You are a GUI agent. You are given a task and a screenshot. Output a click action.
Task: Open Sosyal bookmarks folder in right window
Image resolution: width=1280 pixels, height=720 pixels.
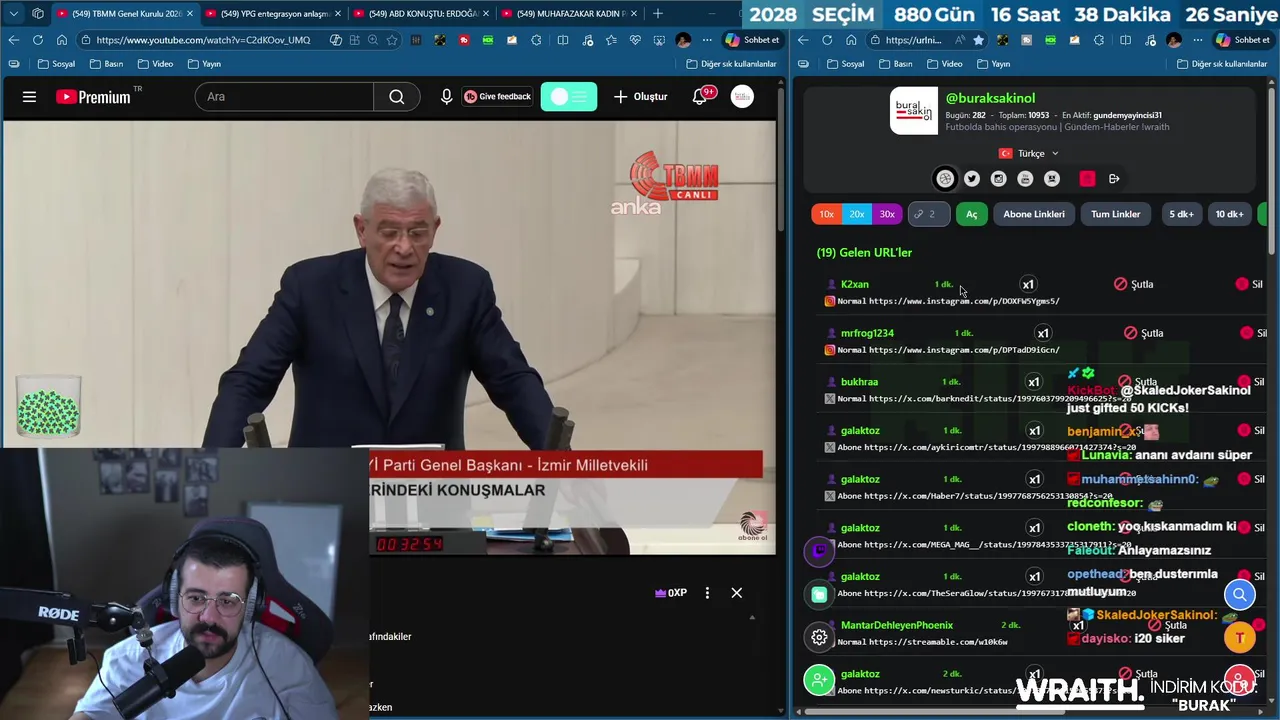846,64
